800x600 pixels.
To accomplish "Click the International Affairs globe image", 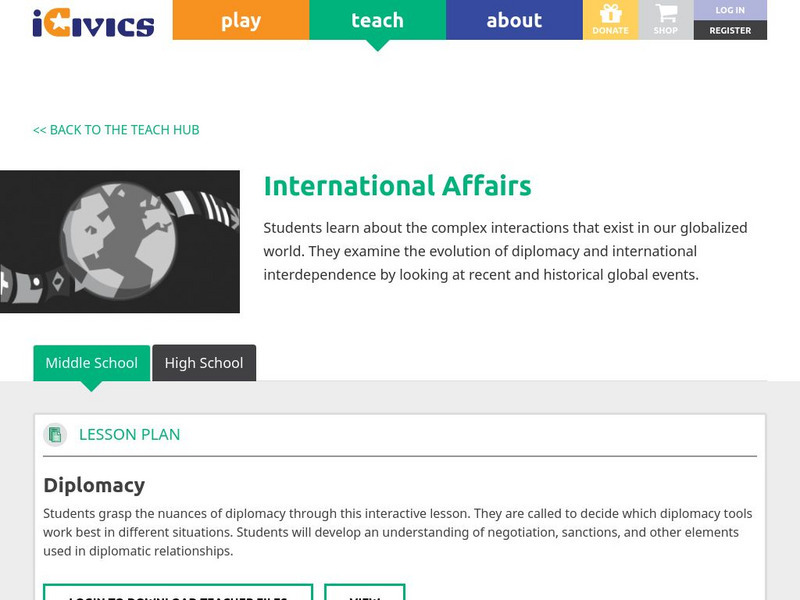I will (x=120, y=242).
